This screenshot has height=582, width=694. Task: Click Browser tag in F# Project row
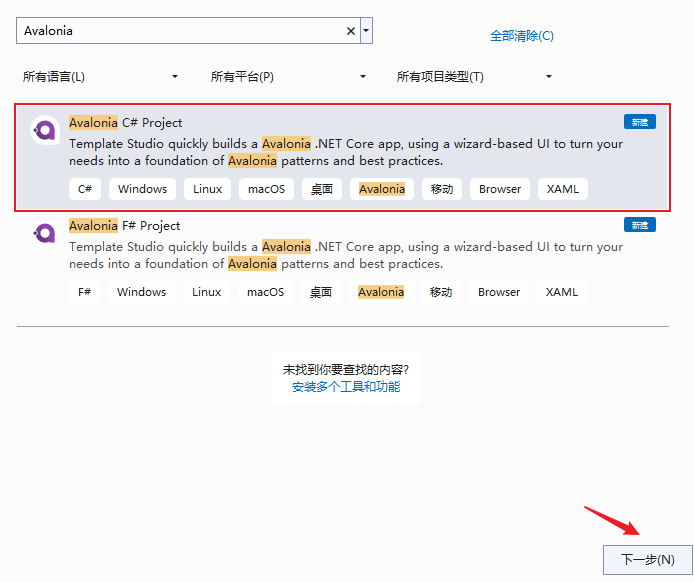(499, 292)
